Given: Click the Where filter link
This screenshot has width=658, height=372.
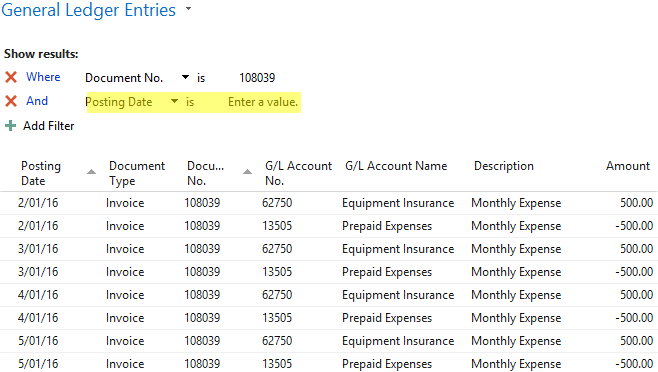Looking at the screenshot, I should (x=43, y=77).
